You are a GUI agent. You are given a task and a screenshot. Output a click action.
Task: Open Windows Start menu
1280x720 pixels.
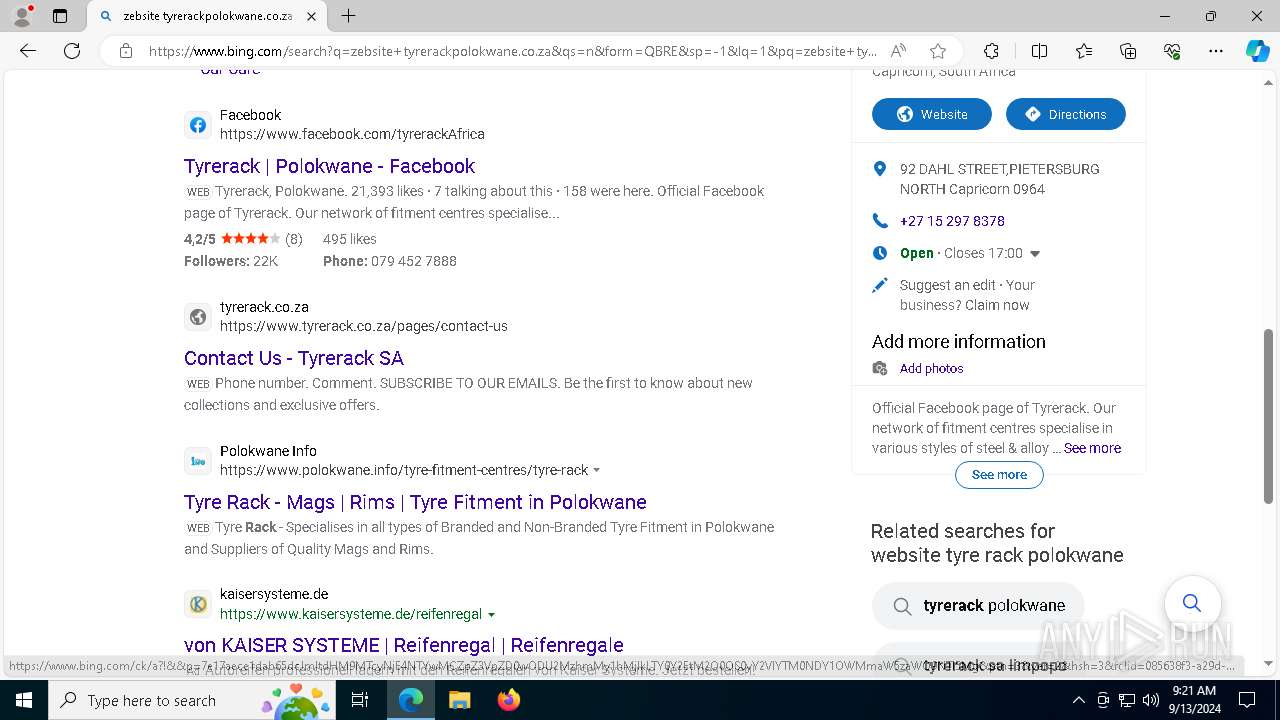[23, 700]
